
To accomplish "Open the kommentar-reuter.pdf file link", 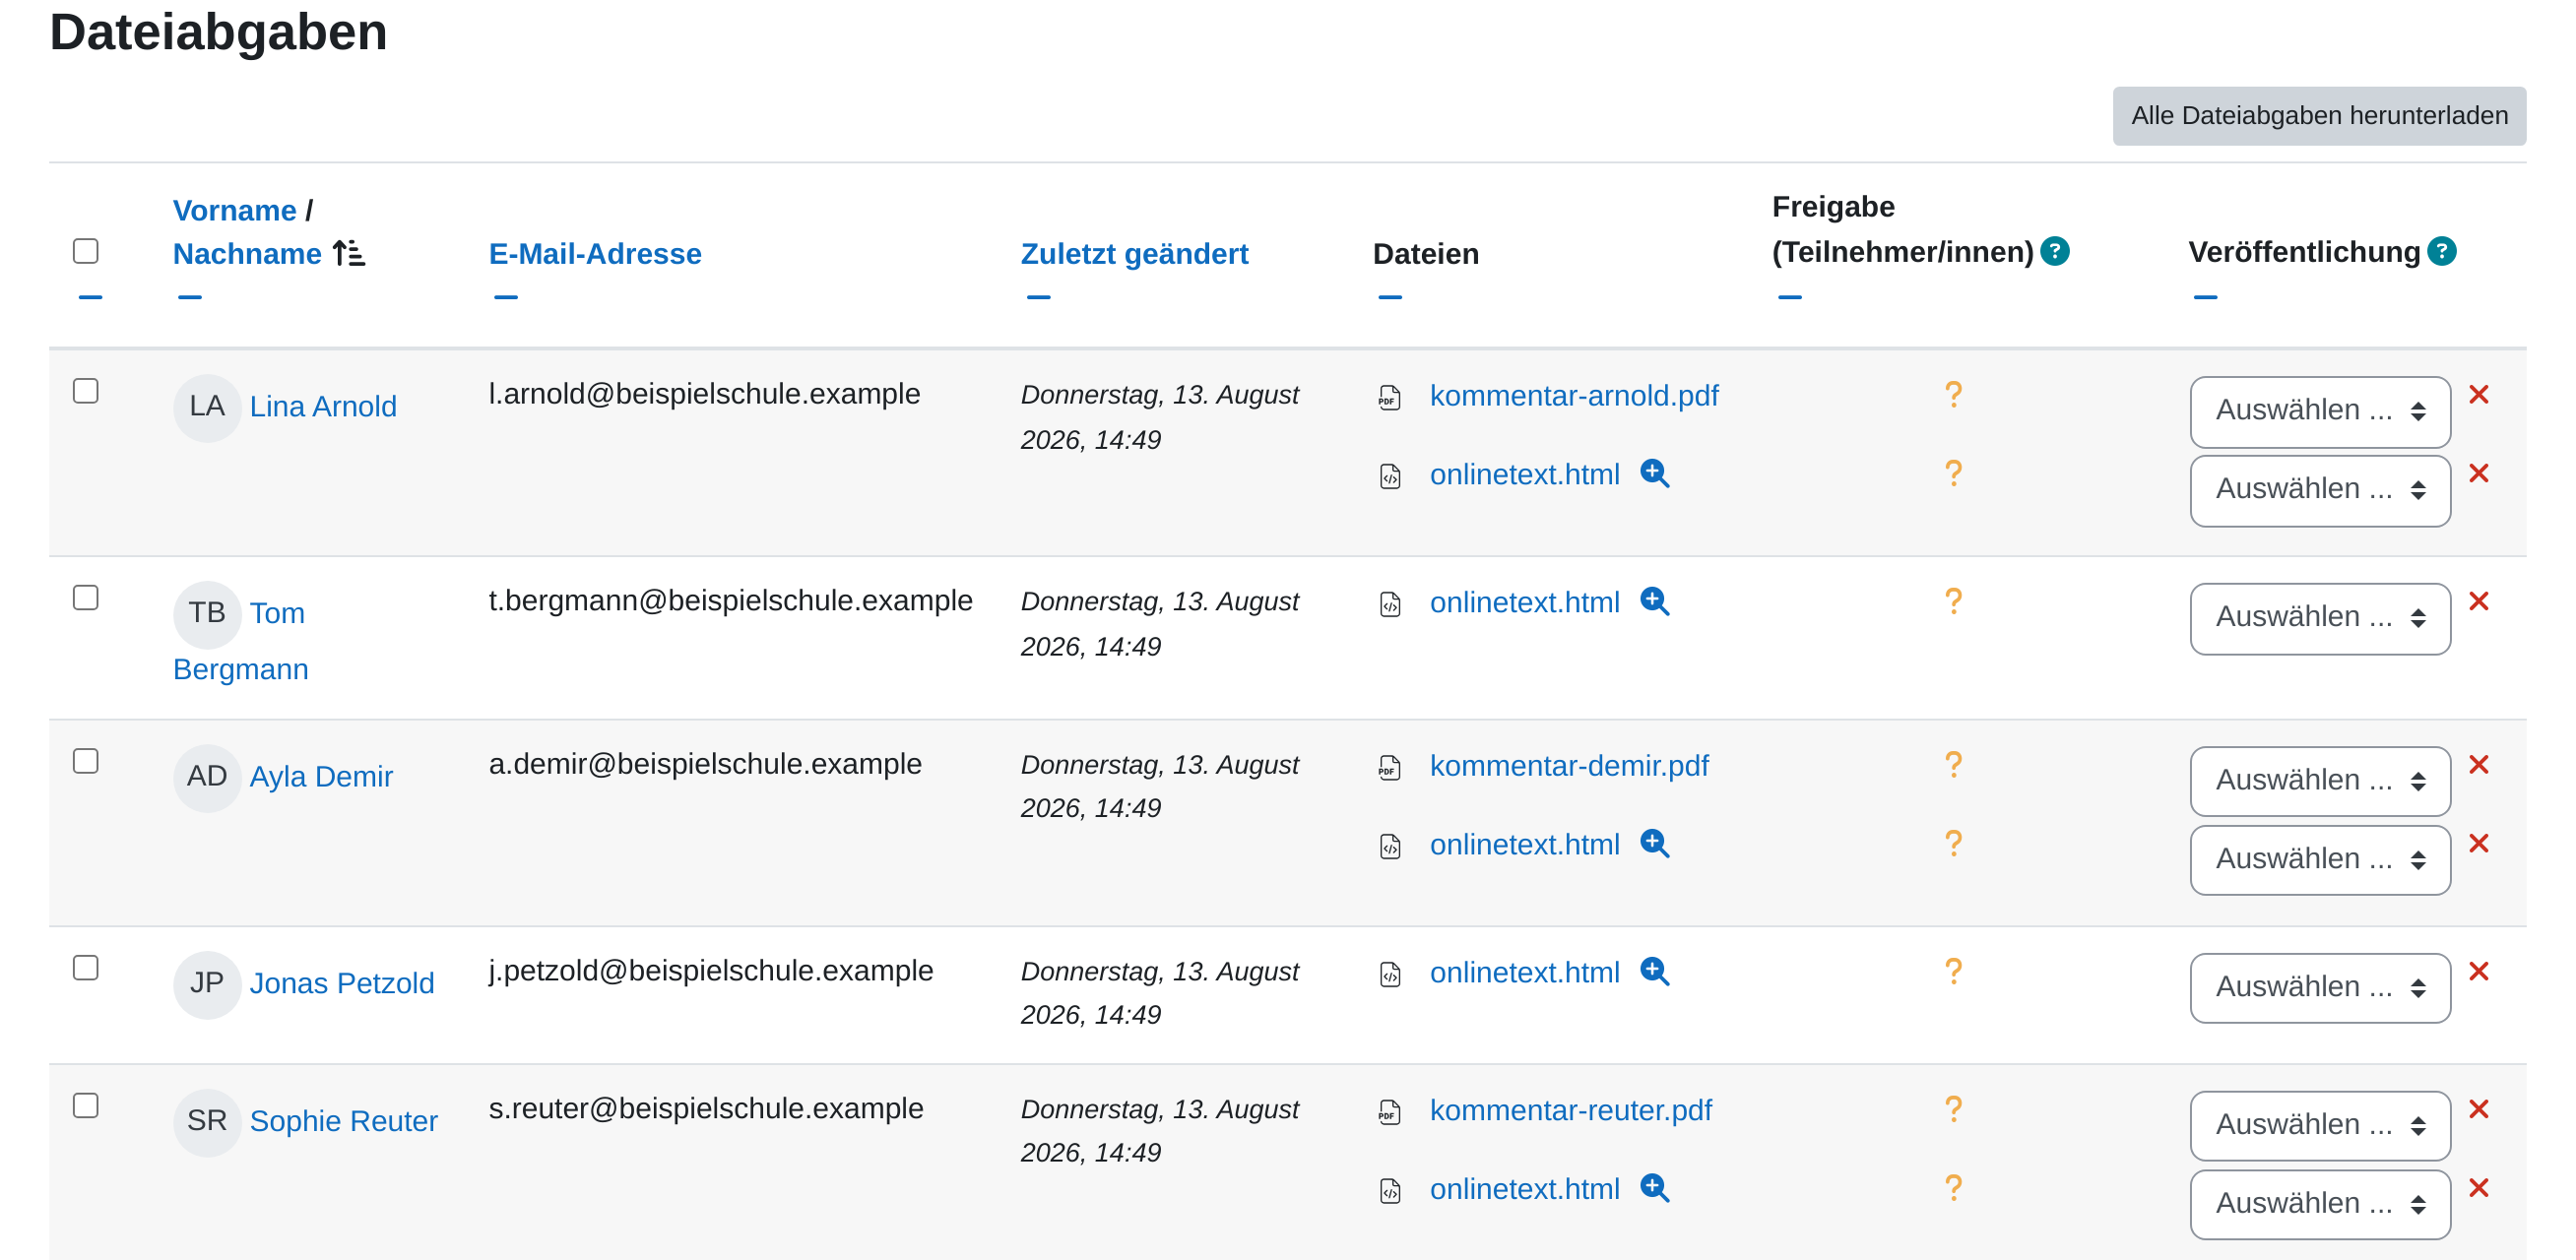I will (x=1571, y=1109).
